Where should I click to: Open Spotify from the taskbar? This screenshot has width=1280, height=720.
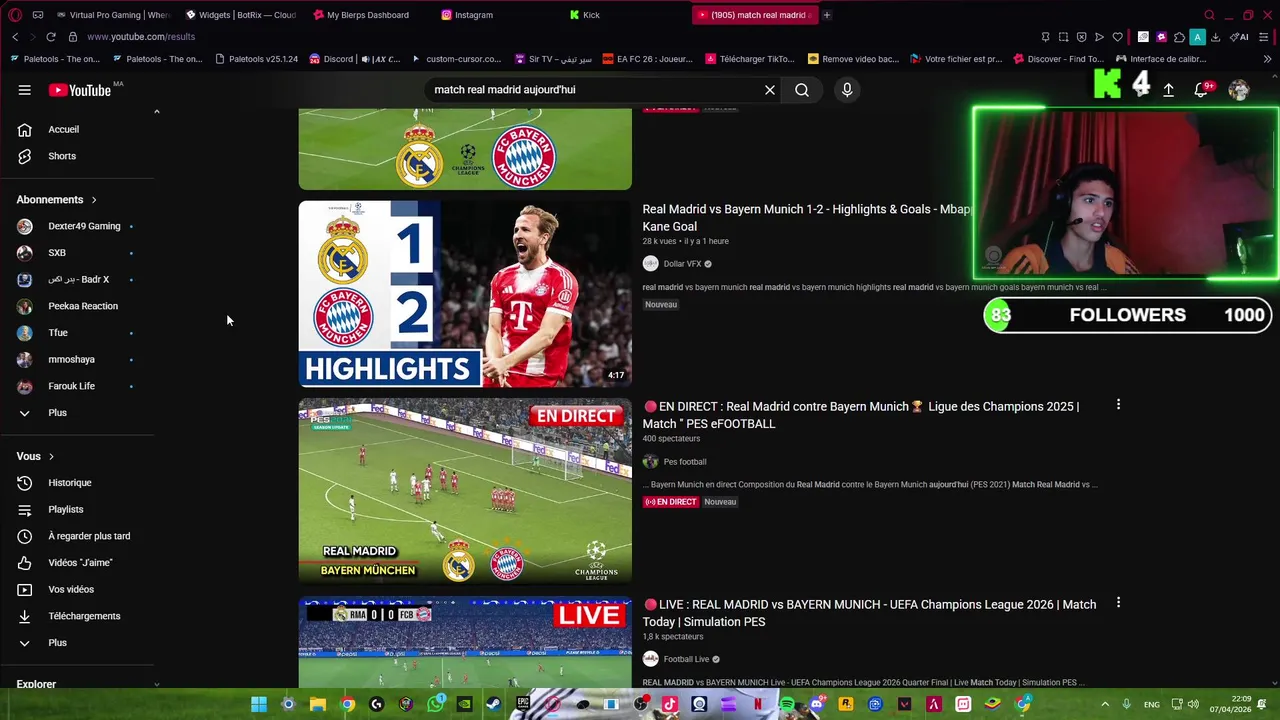787,704
